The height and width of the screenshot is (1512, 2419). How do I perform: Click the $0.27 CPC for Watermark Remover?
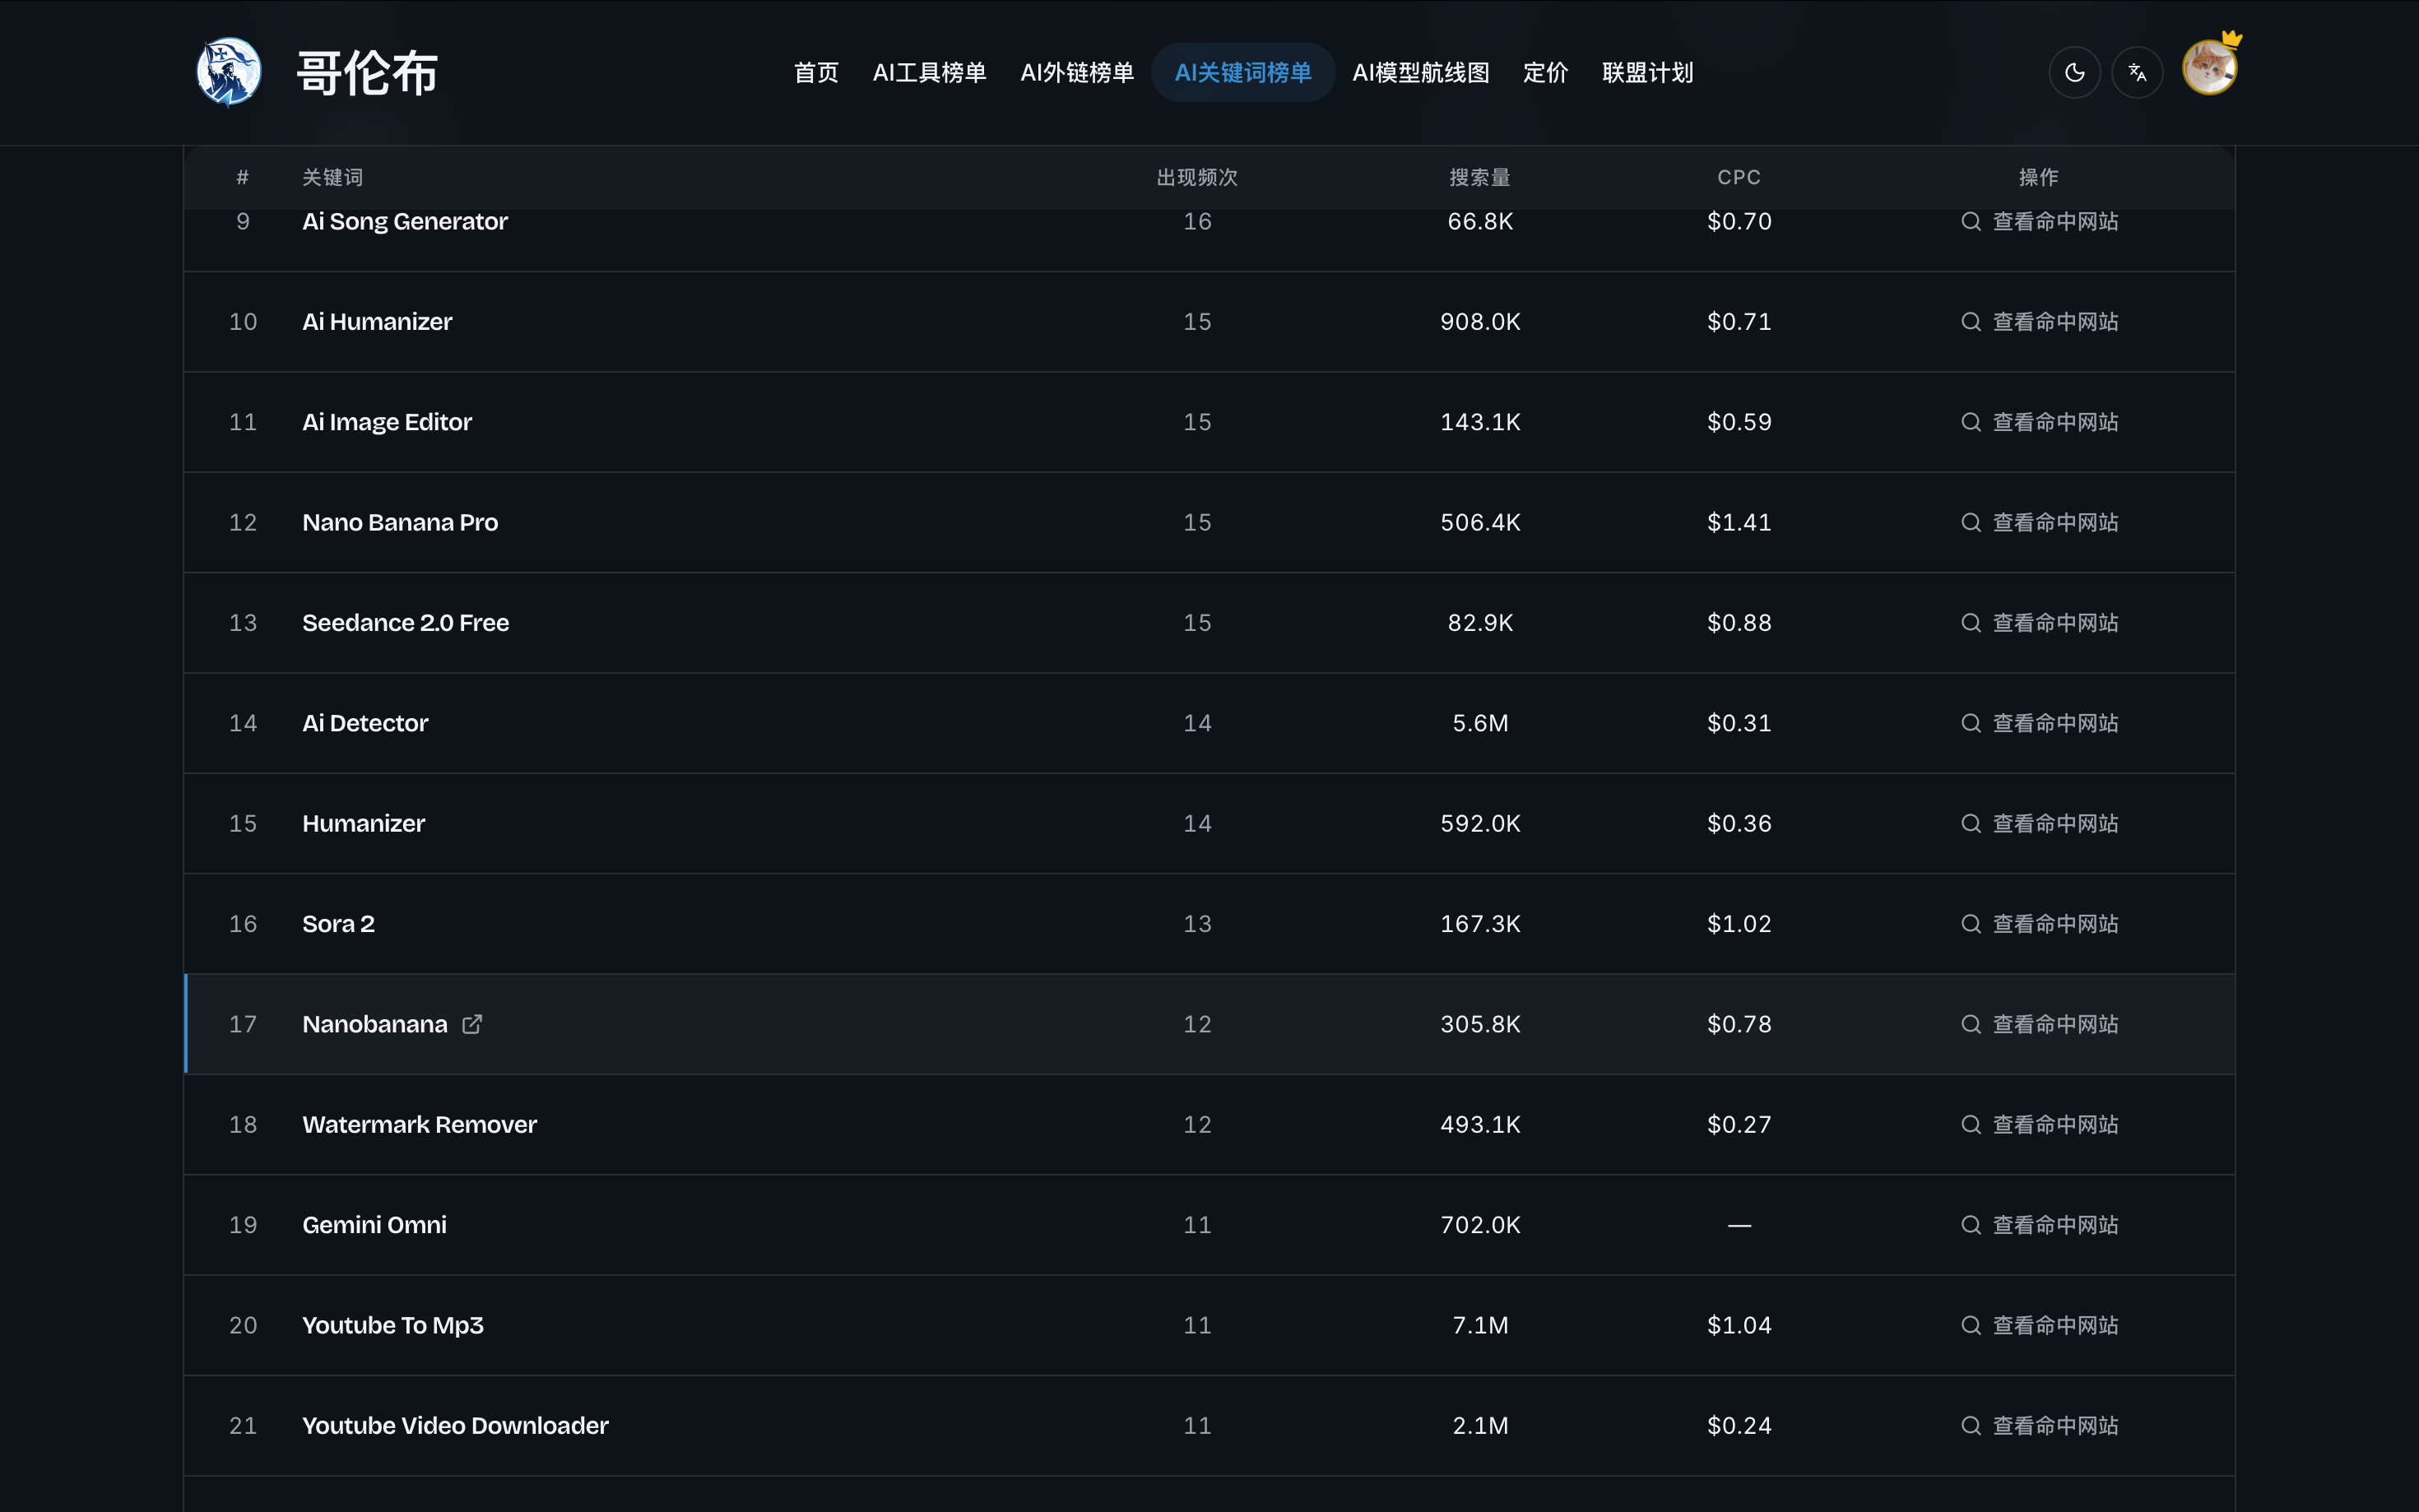[x=1739, y=1124]
